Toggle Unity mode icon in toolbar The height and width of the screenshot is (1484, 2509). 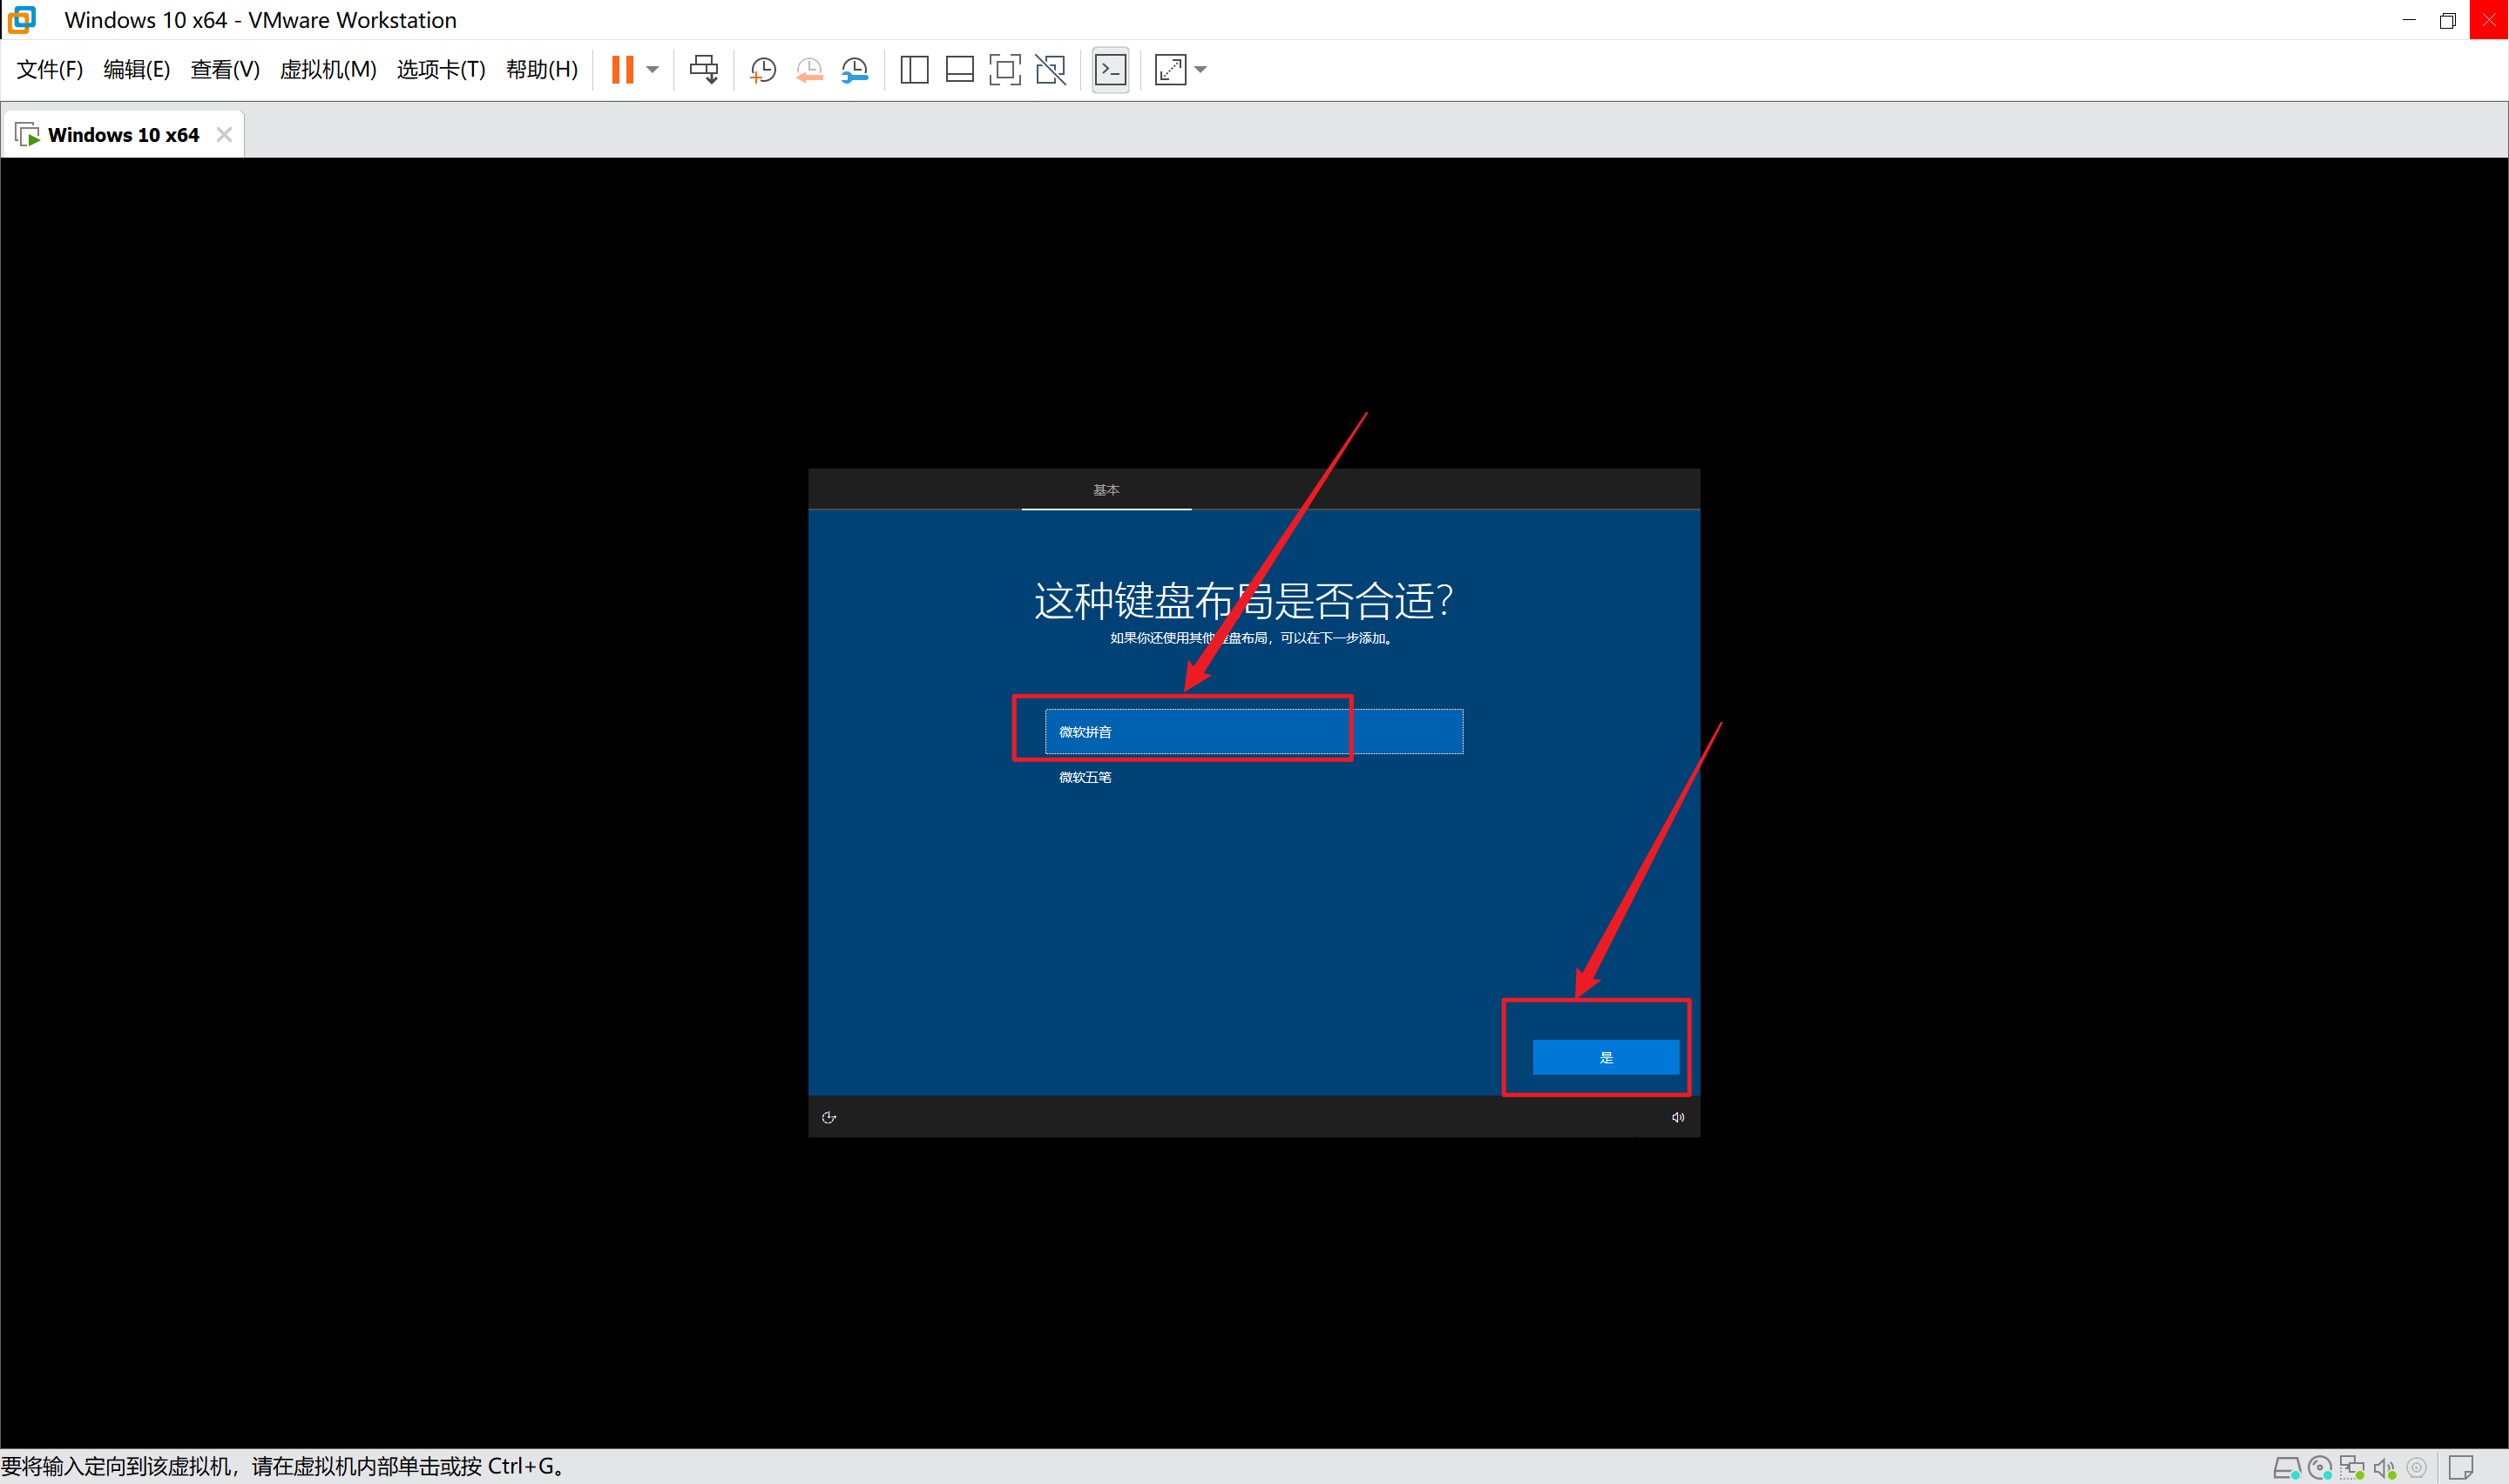1051,69
